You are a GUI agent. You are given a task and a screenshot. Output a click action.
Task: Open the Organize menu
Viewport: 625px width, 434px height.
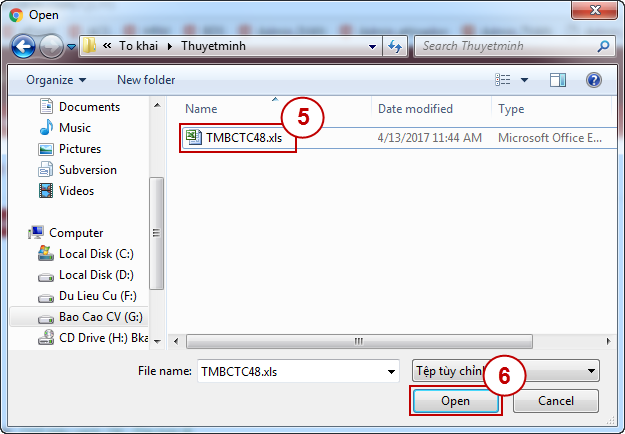(56, 80)
